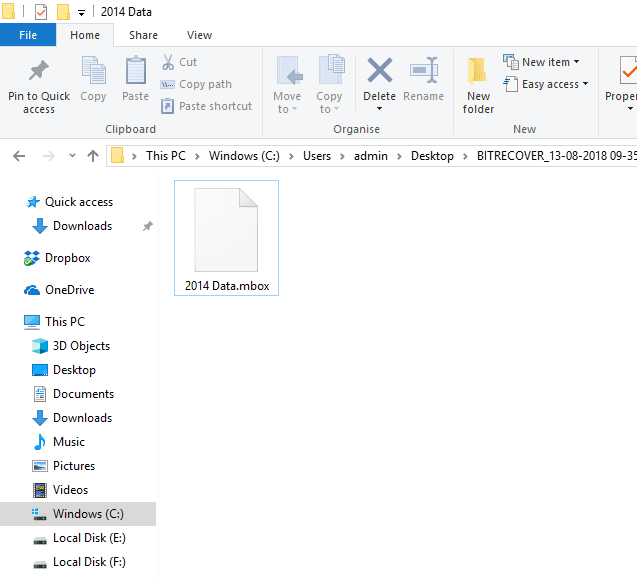Select the 2014 Data.mbox file
Viewport: 637px width, 579px height.
pos(226,238)
